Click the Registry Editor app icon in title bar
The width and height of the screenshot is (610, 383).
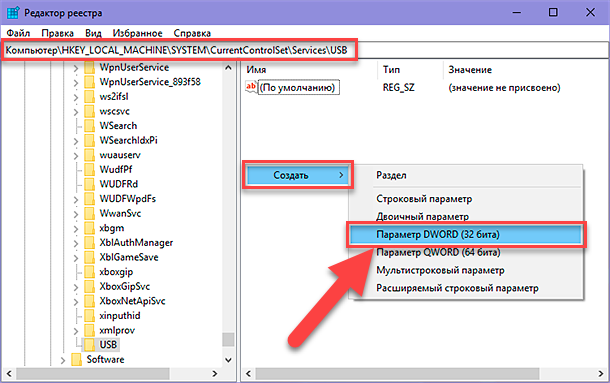click(13, 12)
